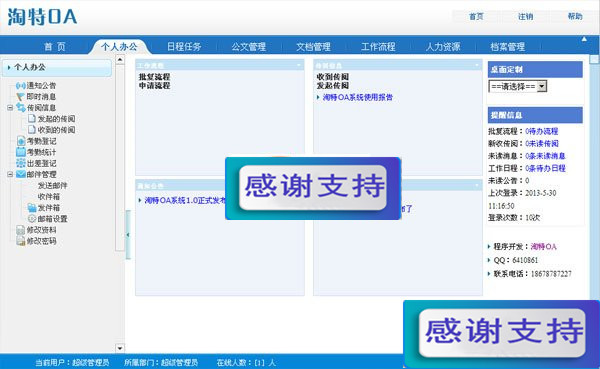The height and width of the screenshot is (369, 600).
Task: Click the 淘特OA developer link
Action: [543, 247]
